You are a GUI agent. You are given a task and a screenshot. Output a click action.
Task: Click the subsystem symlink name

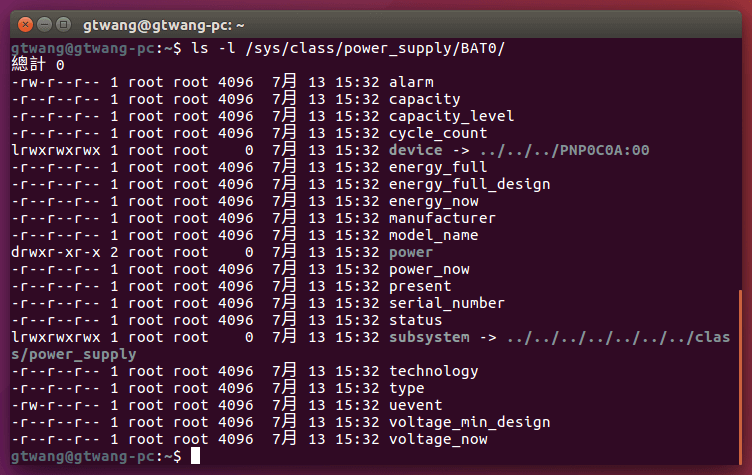[427, 337]
